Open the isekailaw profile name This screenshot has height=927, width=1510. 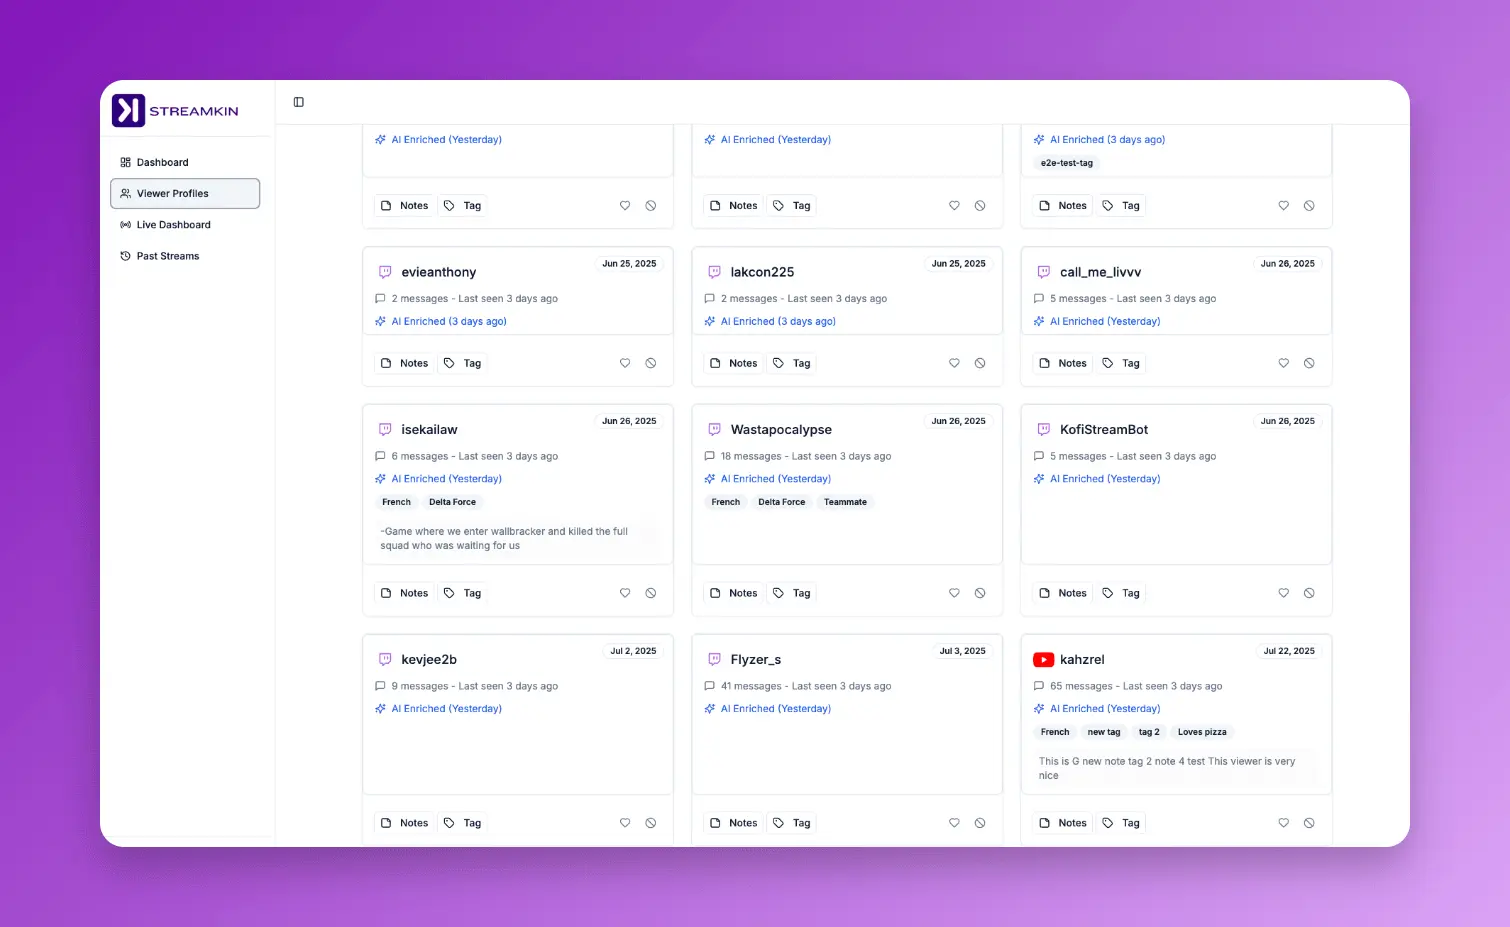click(x=429, y=430)
